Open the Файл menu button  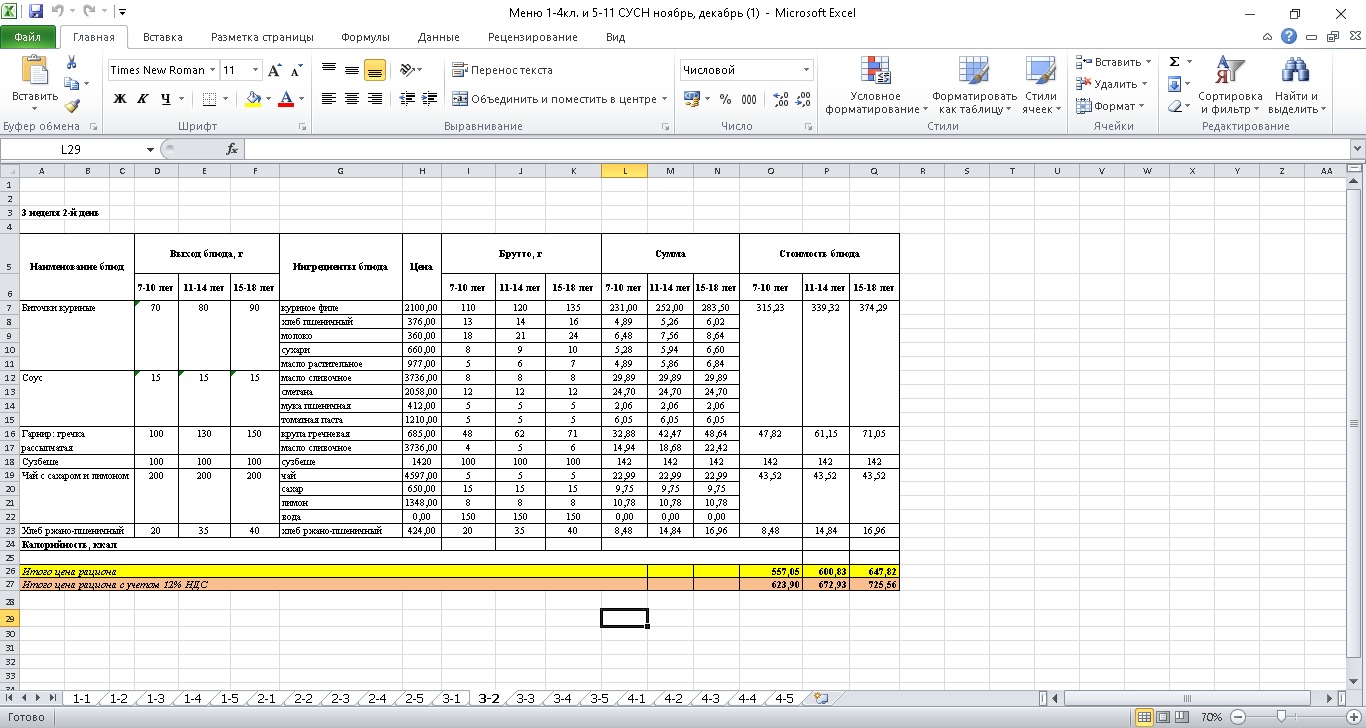coord(28,37)
